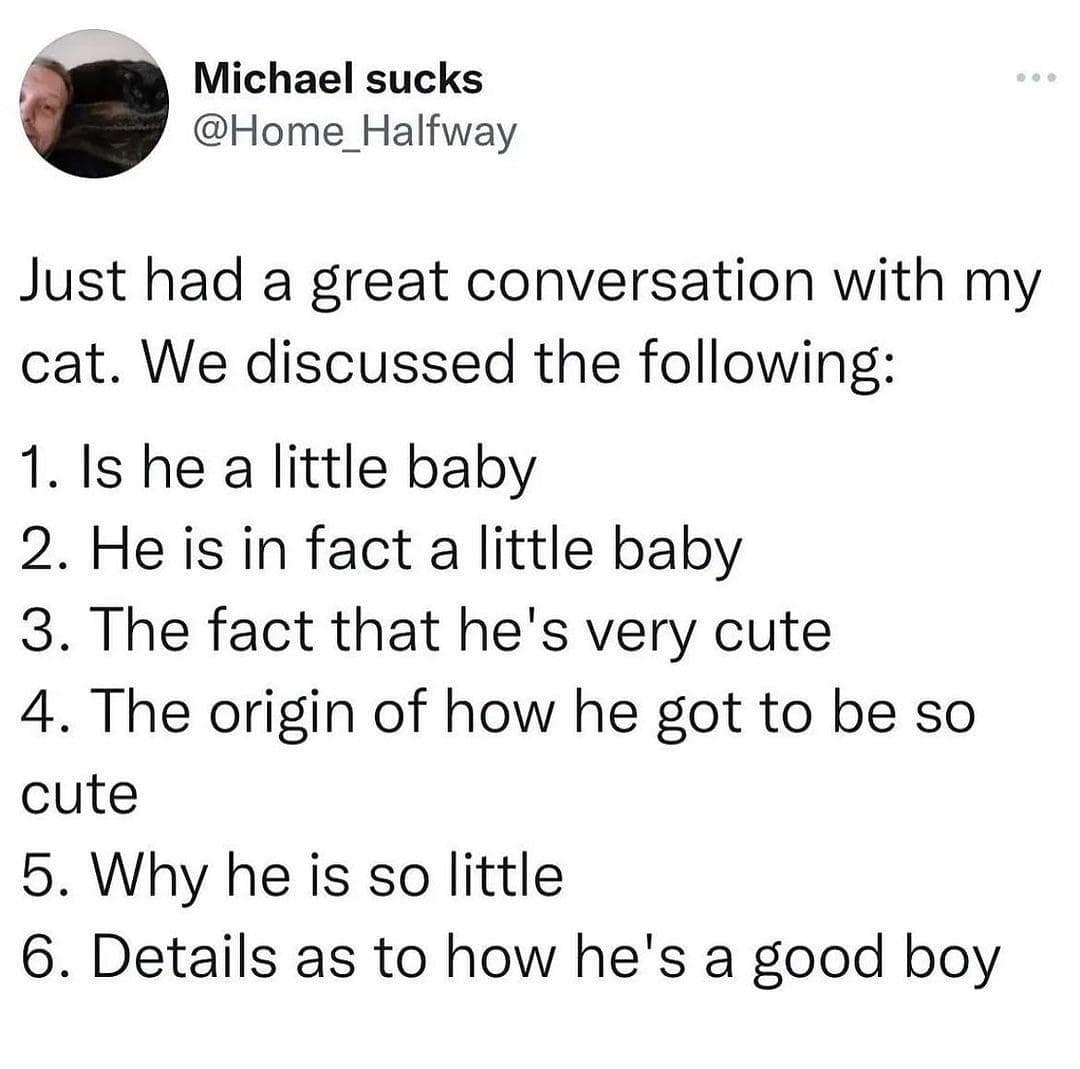Click the line "The origin of how he got"
The width and height of the screenshot is (1080, 1069).
tap(497, 713)
